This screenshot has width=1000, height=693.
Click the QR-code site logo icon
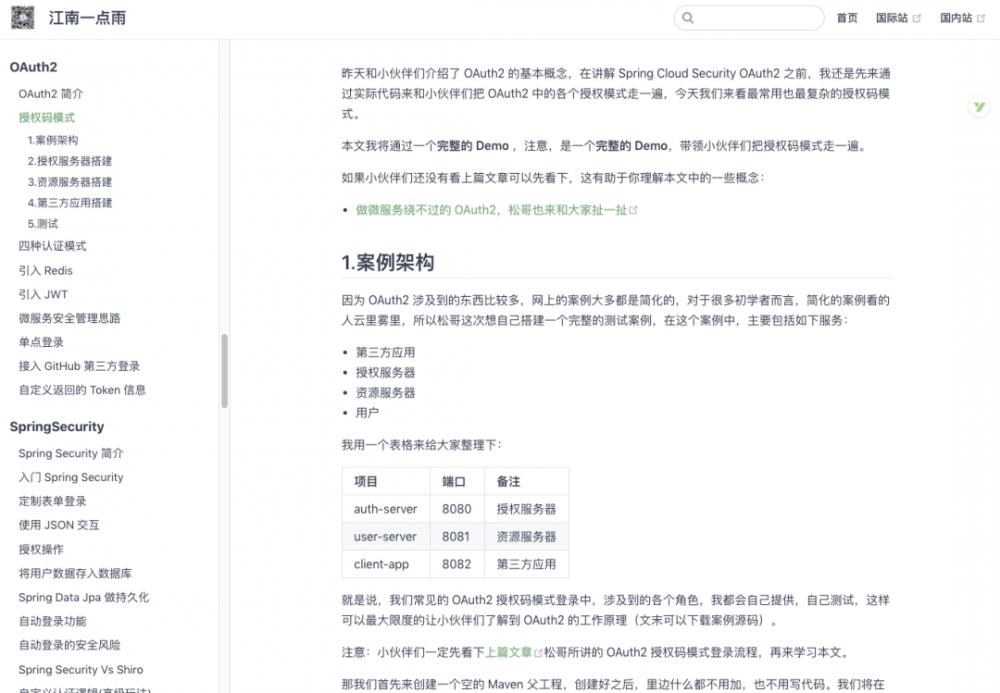23,17
